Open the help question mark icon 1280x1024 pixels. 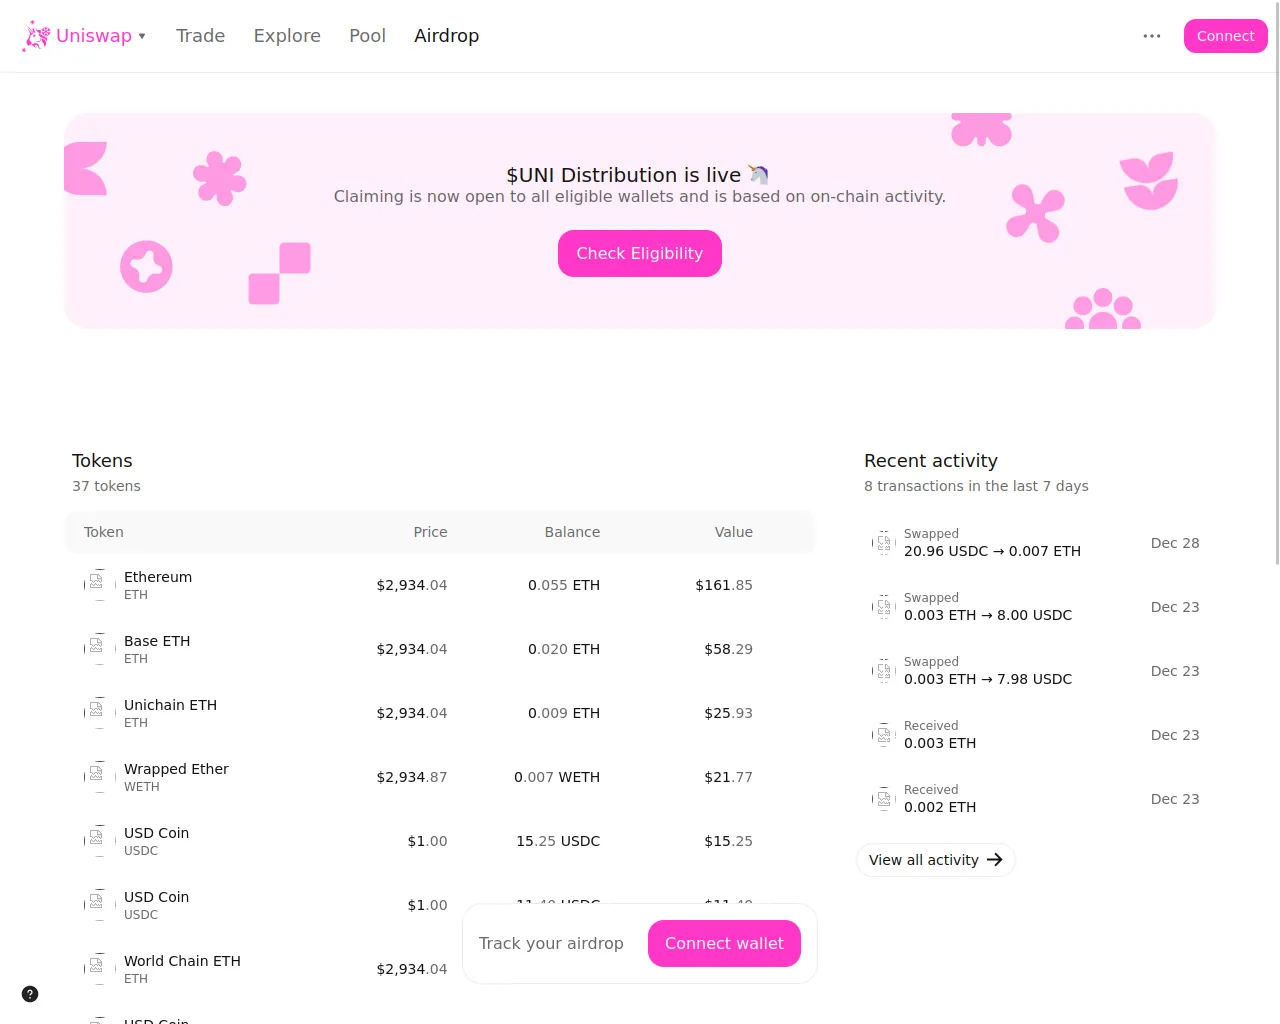click(x=30, y=994)
